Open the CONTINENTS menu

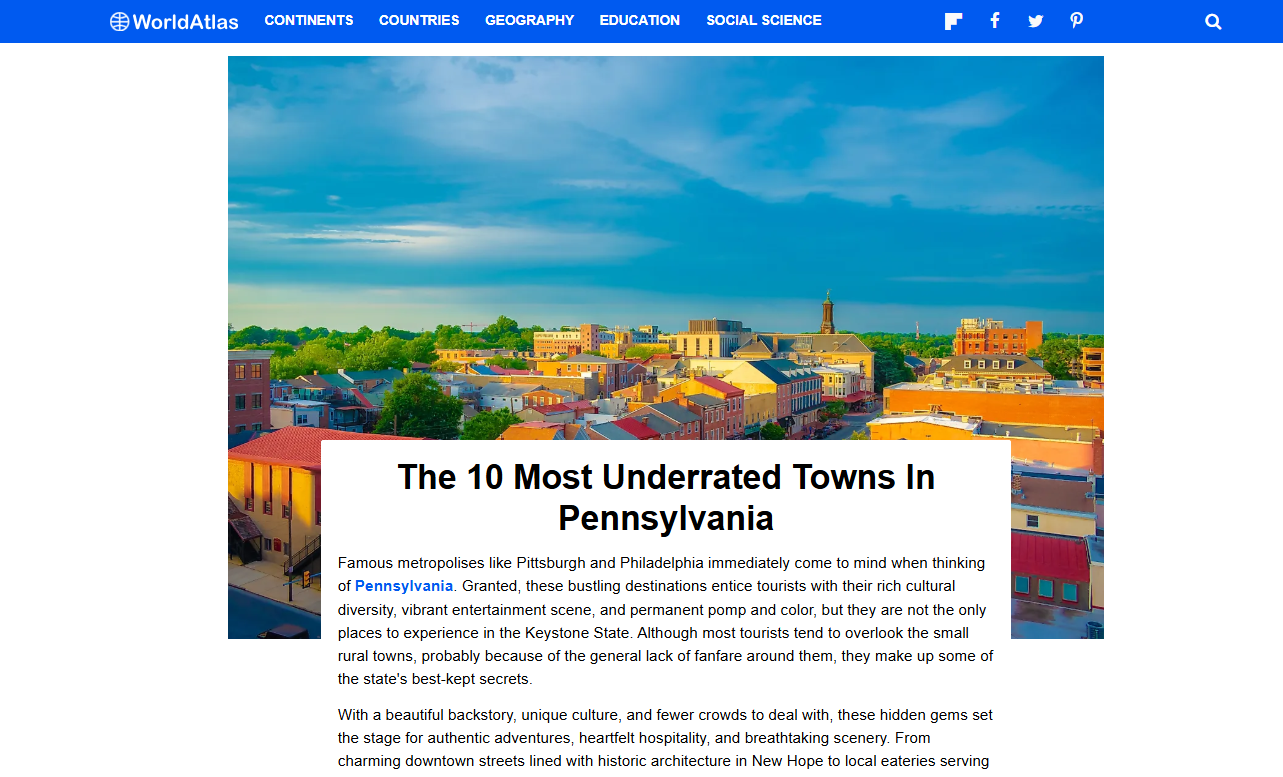308,20
